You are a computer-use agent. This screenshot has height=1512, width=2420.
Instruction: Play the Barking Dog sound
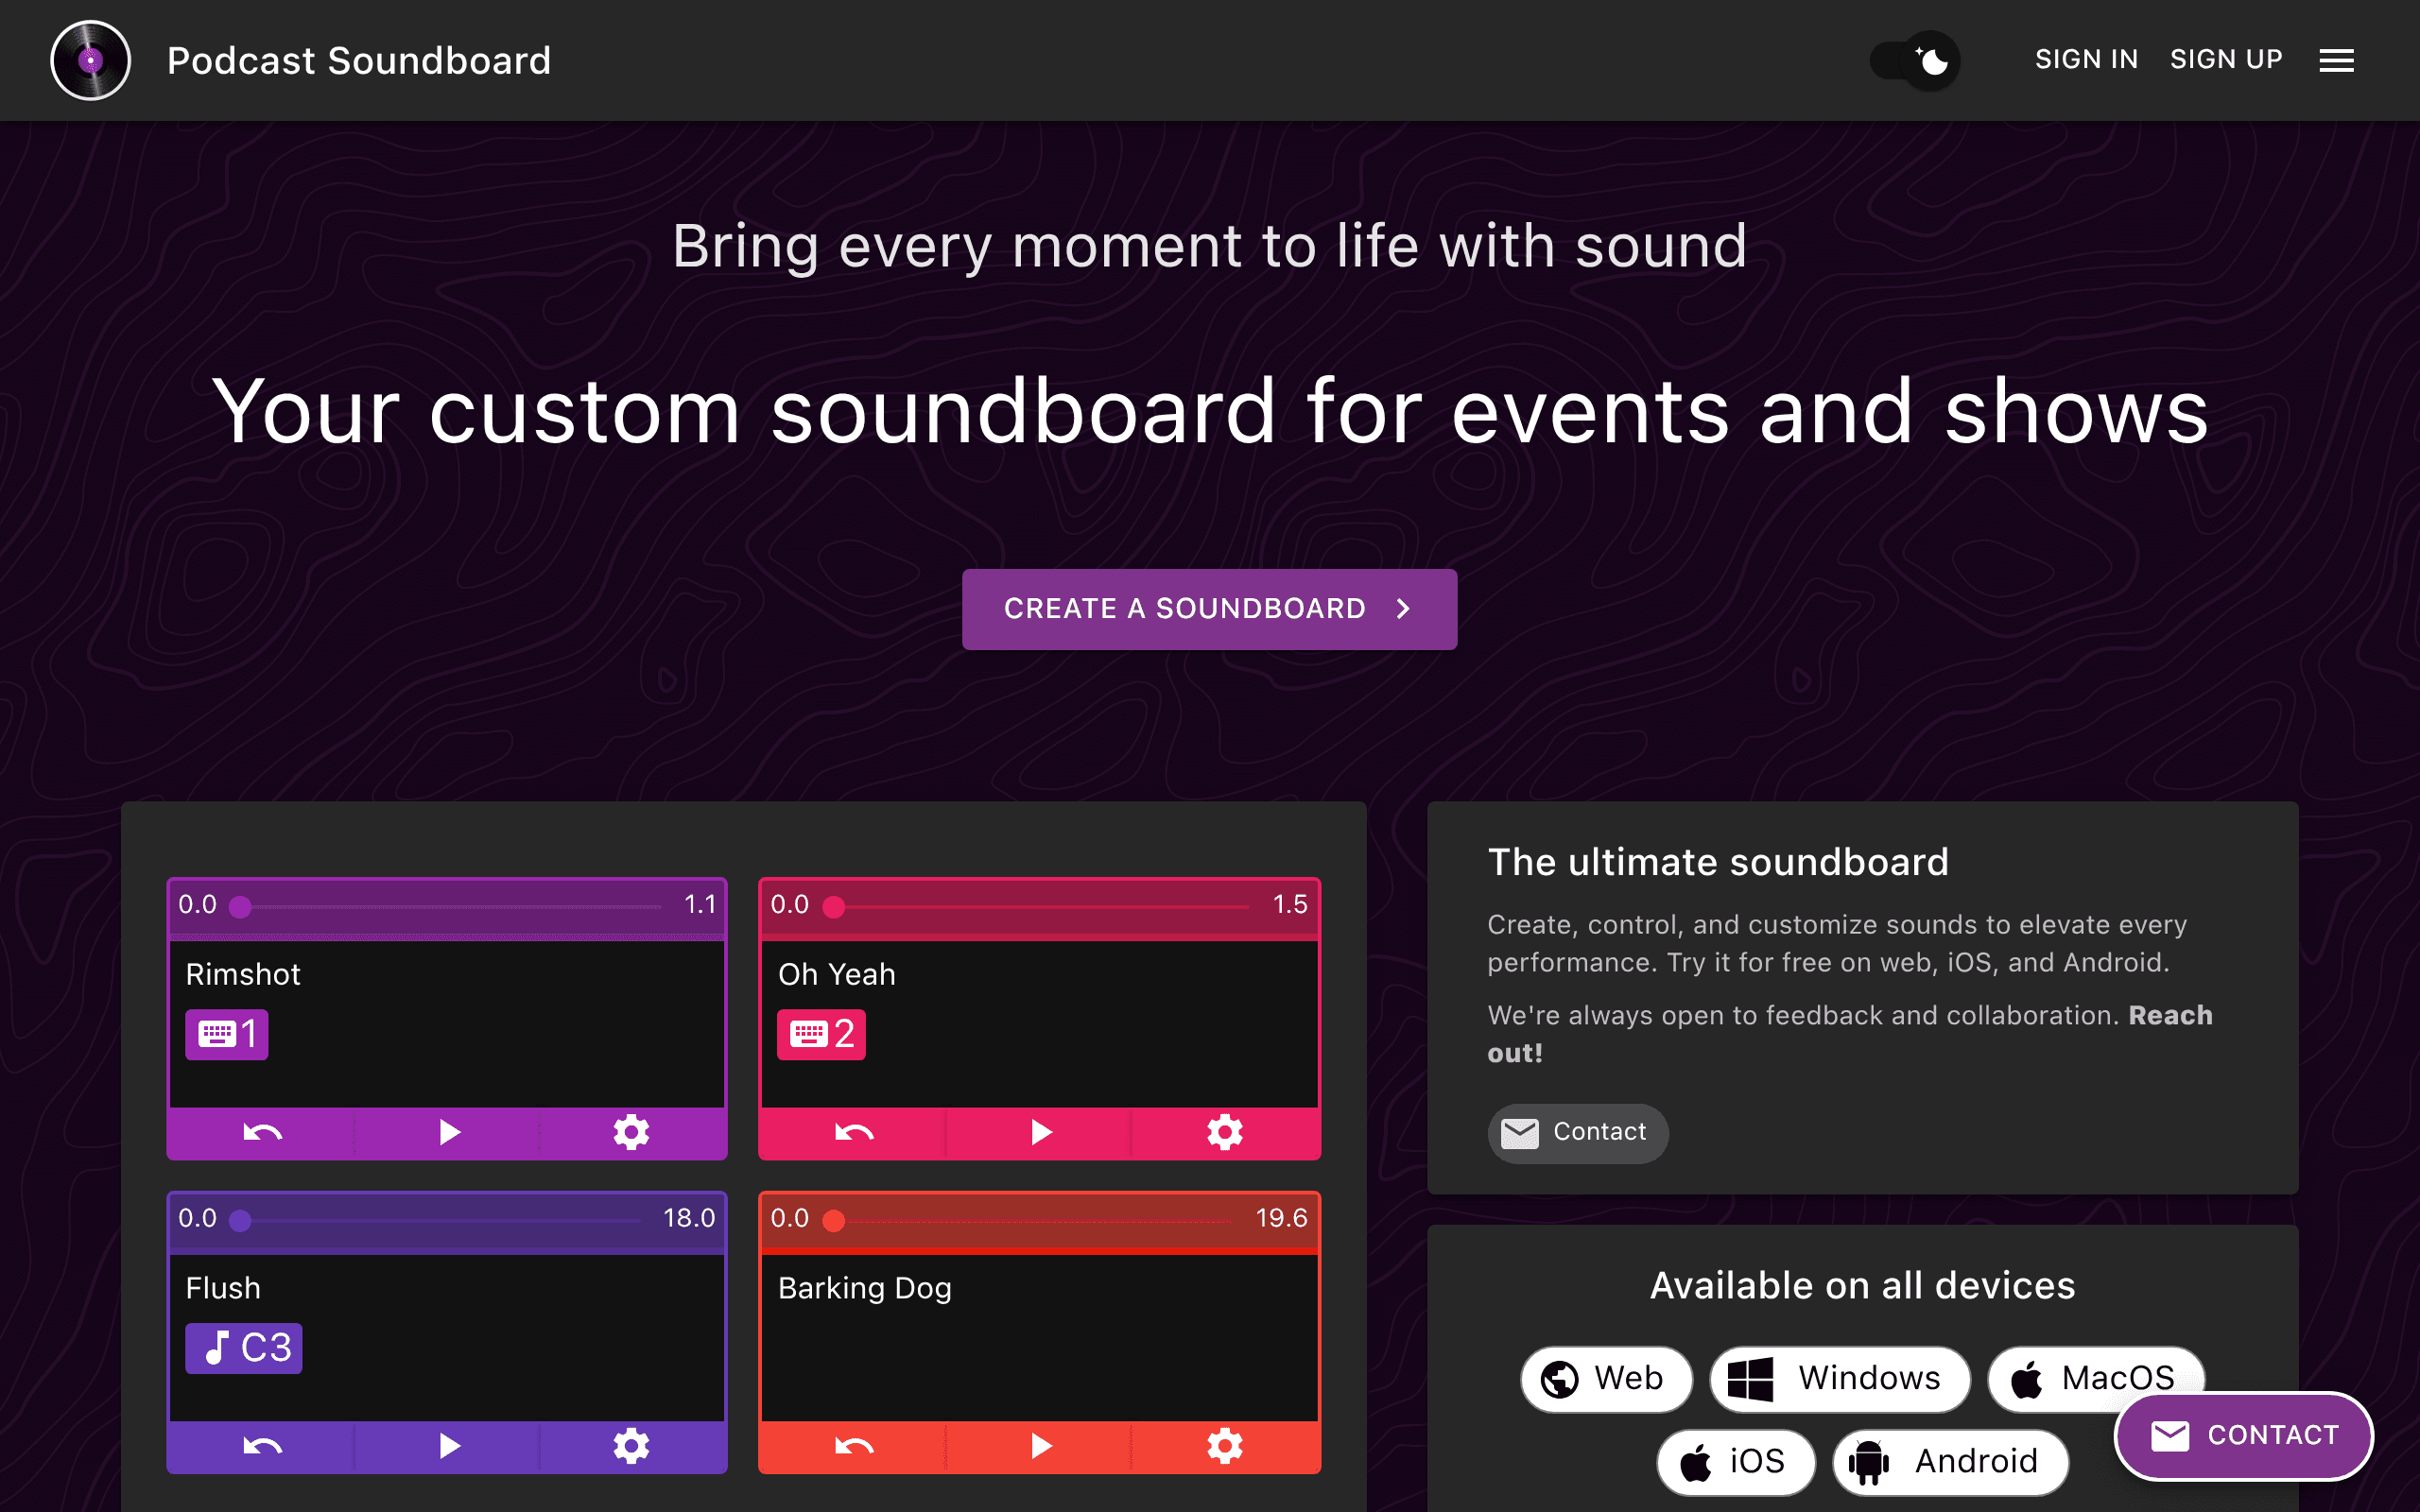pos(1040,1445)
